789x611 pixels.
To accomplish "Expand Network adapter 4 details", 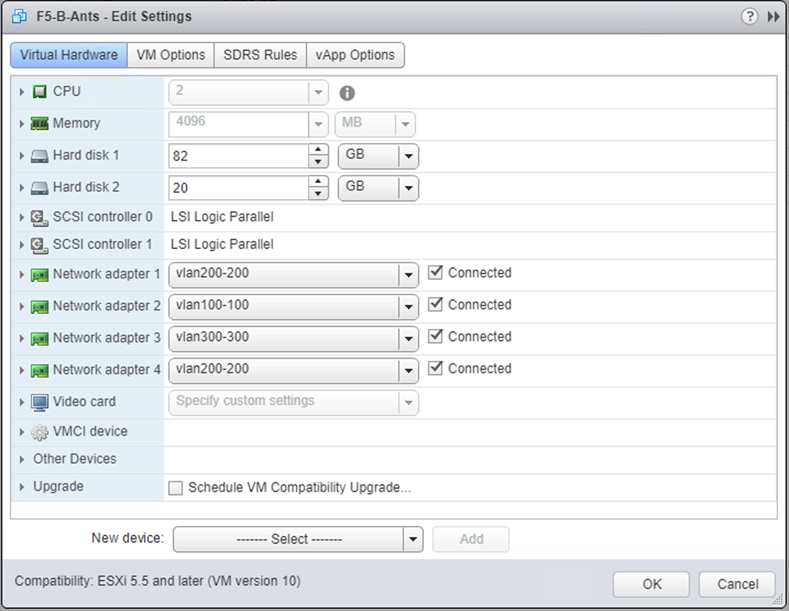I will [22, 370].
